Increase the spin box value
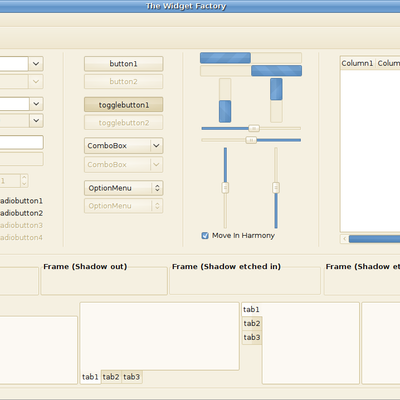The width and height of the screenshot is (400, 400). tap(24, 178)
